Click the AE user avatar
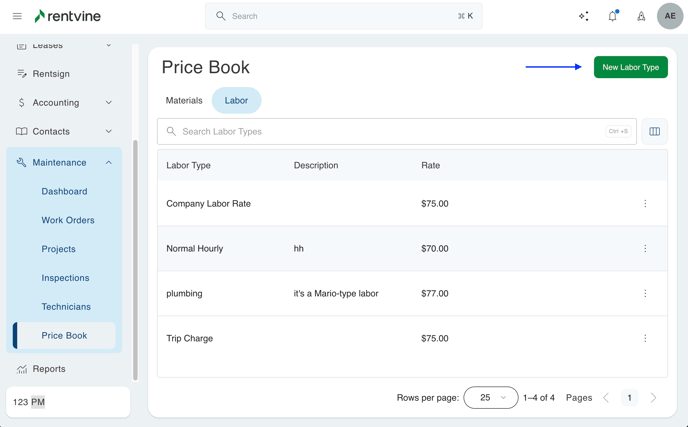Viewport: 688px width, 427px height. click(x=670, y=16)
